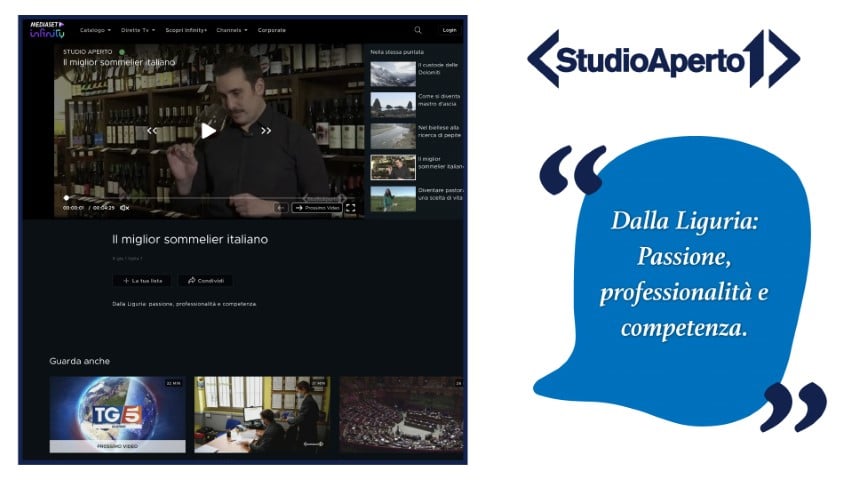Add video with 'La tua lista' button

pyautogui.click(x=143, y=281)
